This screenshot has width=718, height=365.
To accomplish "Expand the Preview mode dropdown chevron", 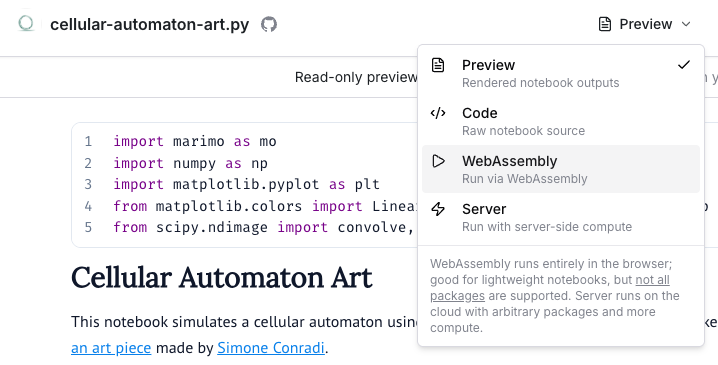I will coord(685,24).
